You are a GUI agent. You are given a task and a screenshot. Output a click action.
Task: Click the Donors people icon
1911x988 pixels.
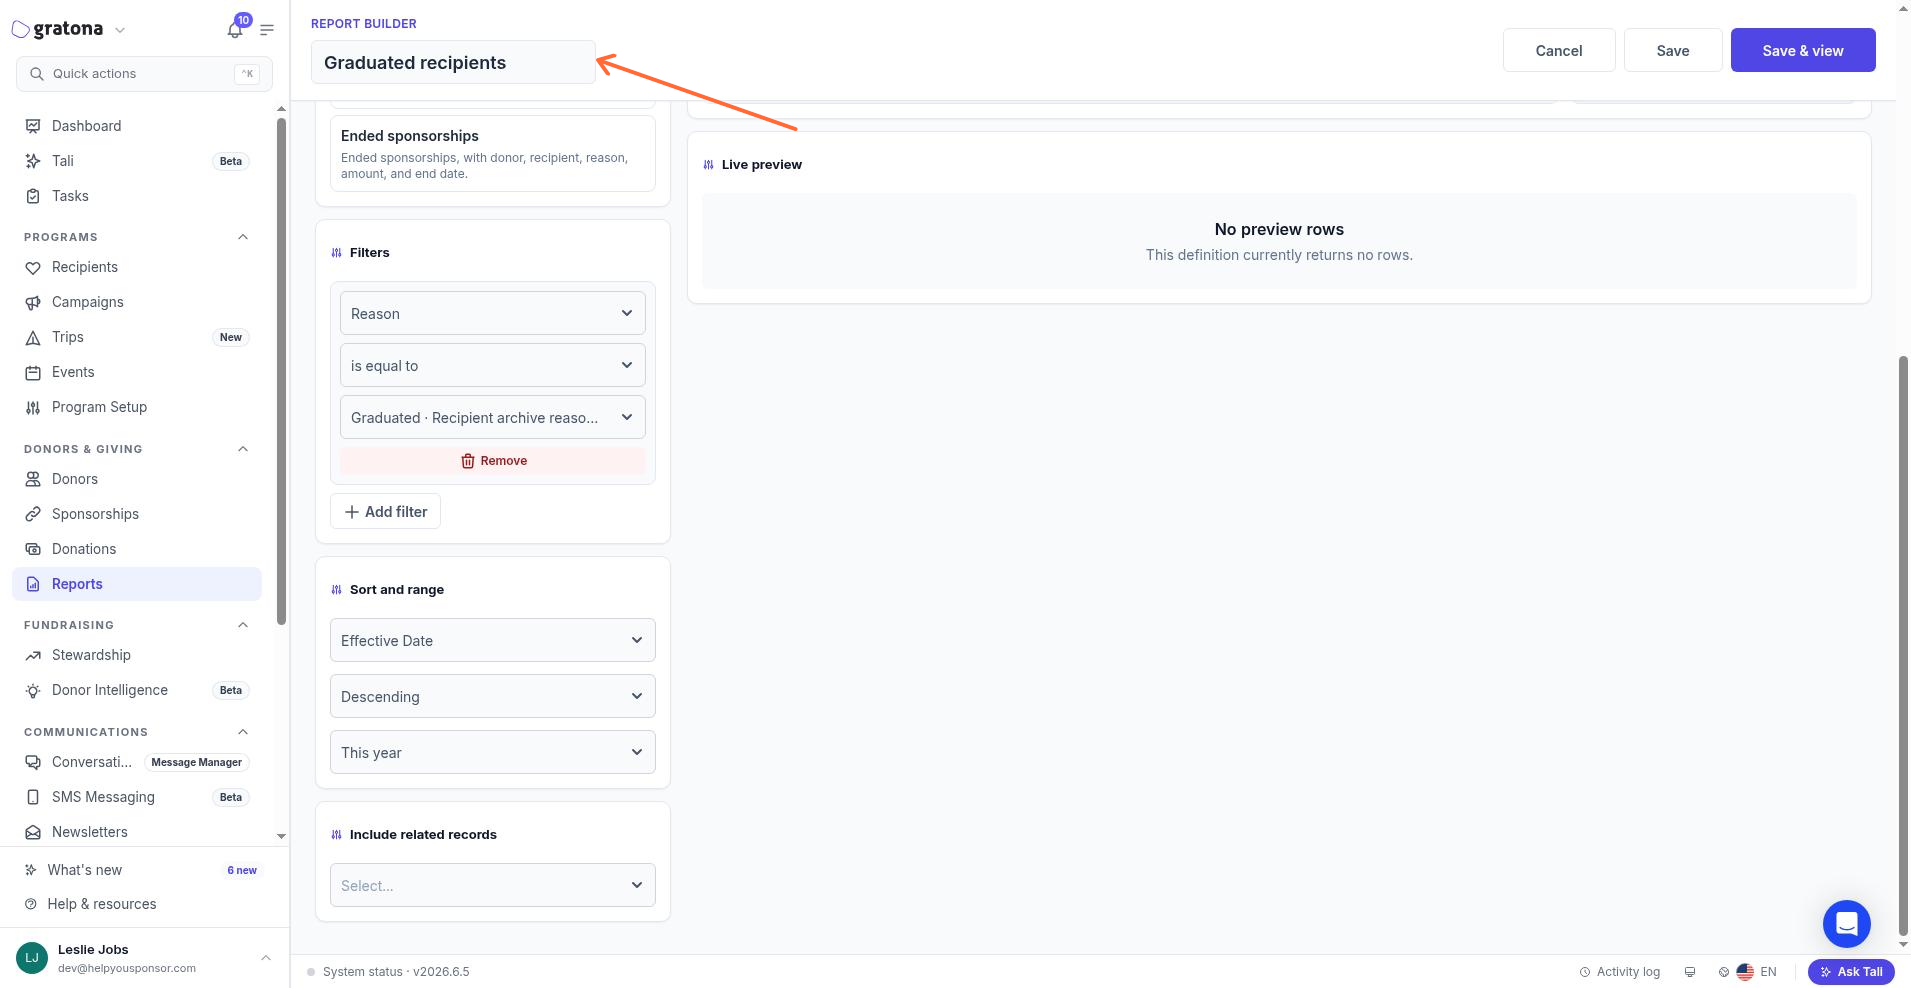pyautogui.click(x=33, y=479)
